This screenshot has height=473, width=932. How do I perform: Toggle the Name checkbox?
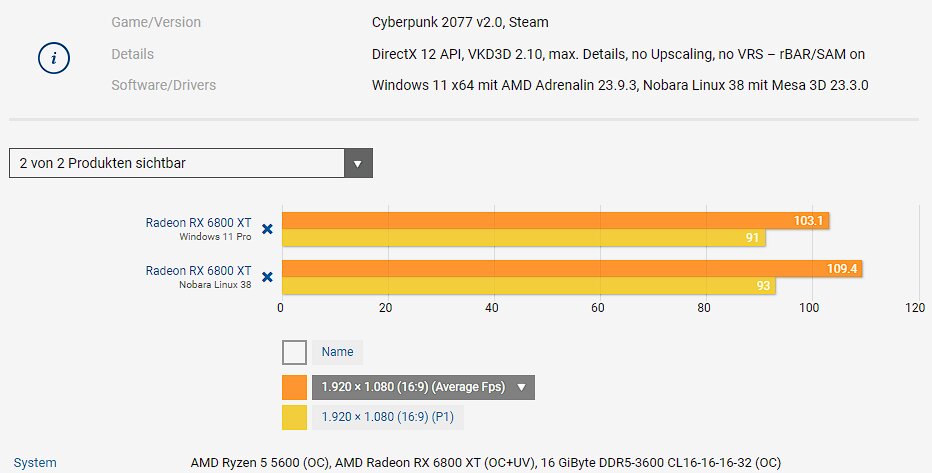point(294,352)
